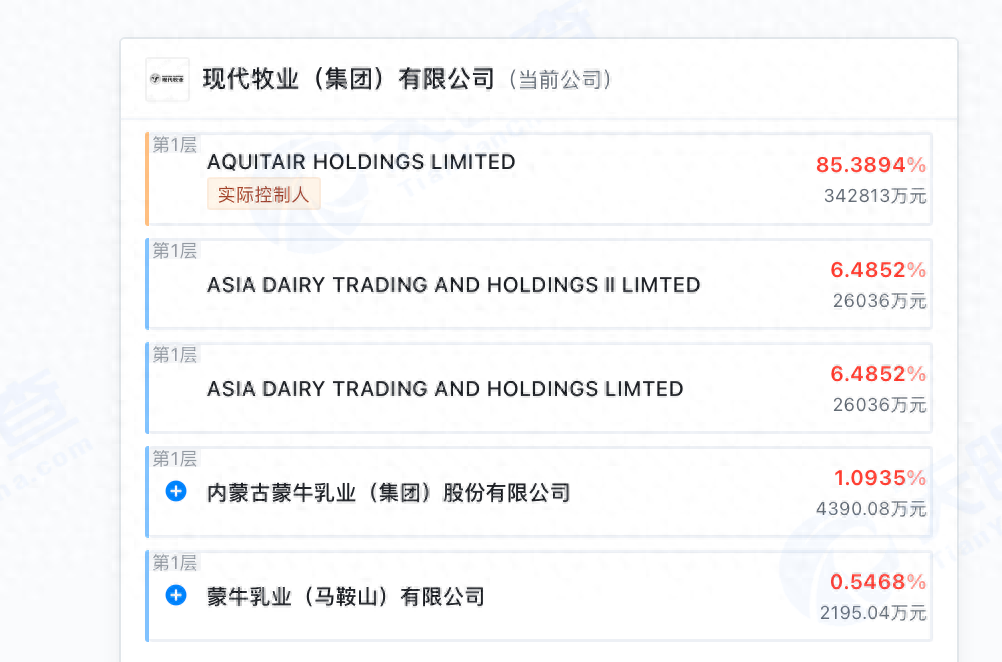Open 蒙牛乳业（马鞍山）有限公司 link
1002x662 pixels.
click(345, 597)
